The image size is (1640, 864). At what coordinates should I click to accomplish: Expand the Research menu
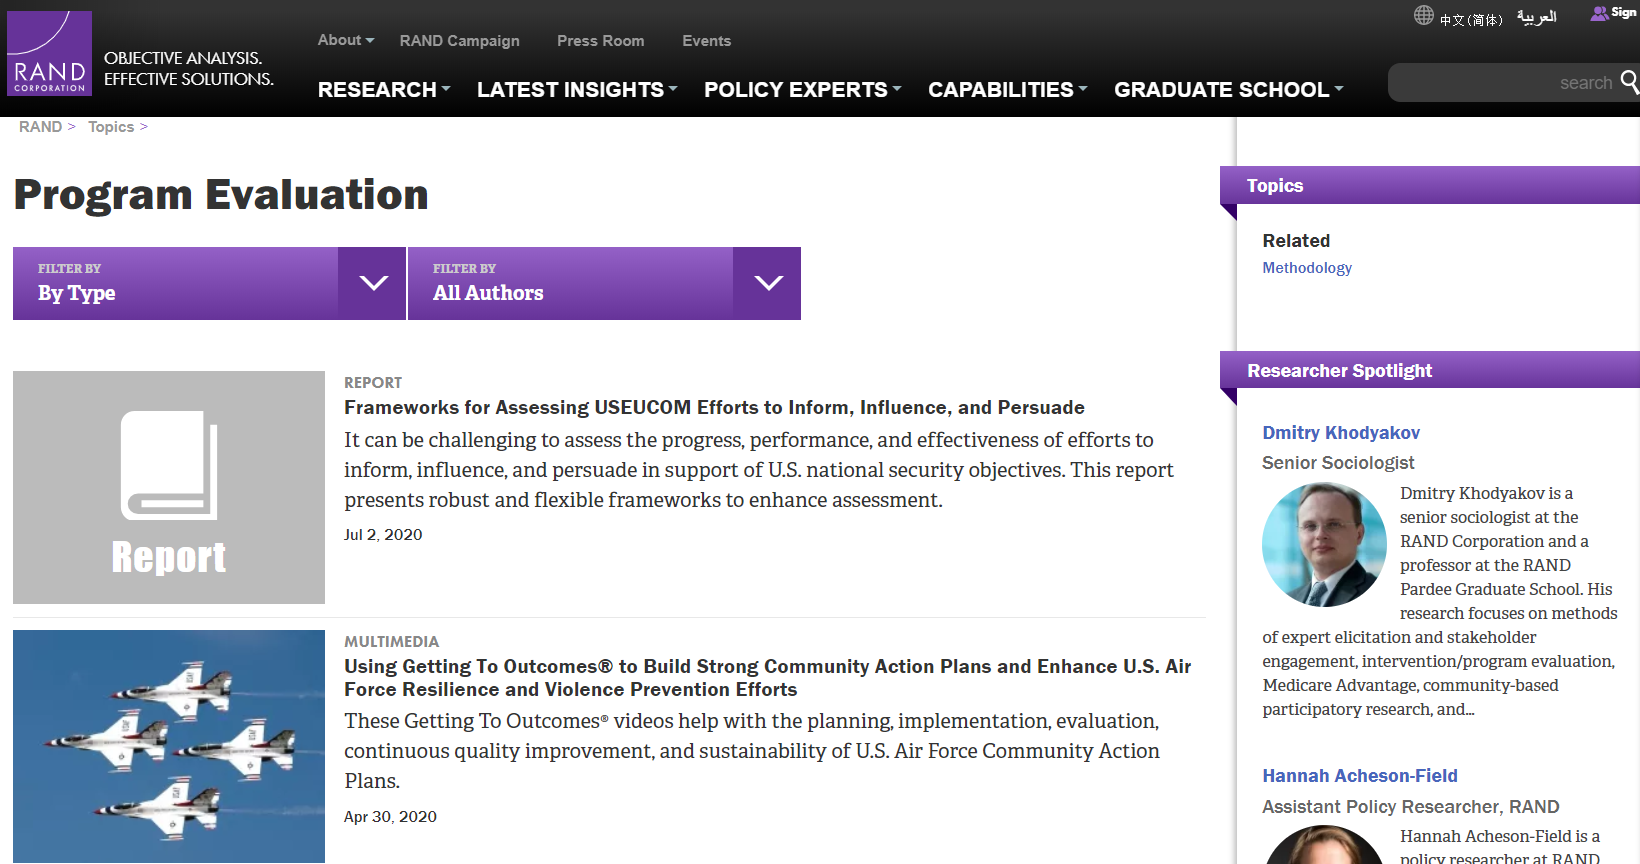(x=384, y=90)
